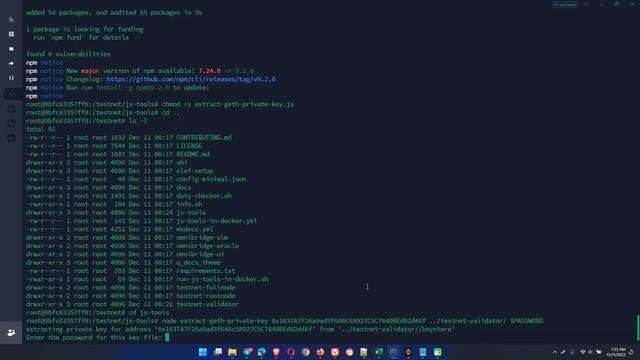
Task: Show hidden system tray icons chevron
Action: pos(555,352)
